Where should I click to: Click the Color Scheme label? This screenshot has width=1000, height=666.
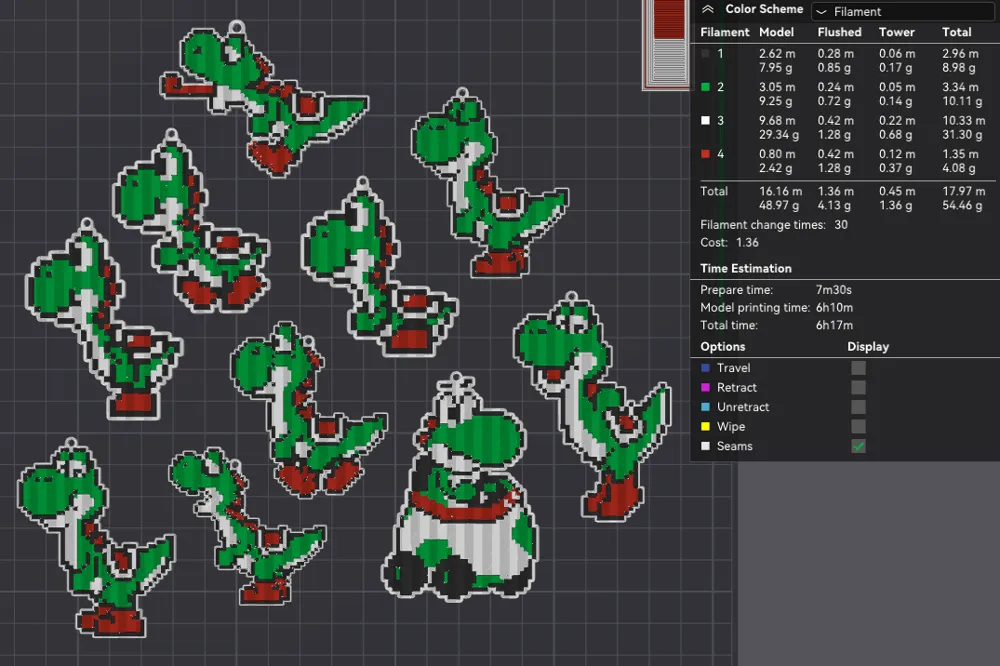click(764, 10)
